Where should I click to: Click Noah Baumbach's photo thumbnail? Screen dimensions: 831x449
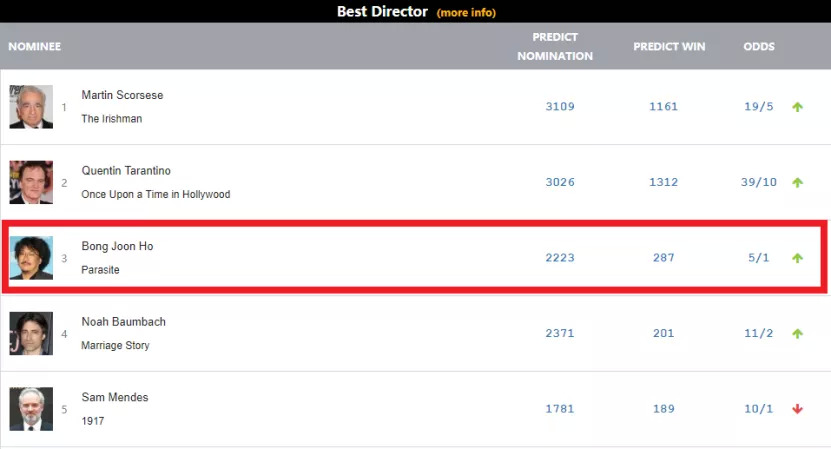point(31,333)
